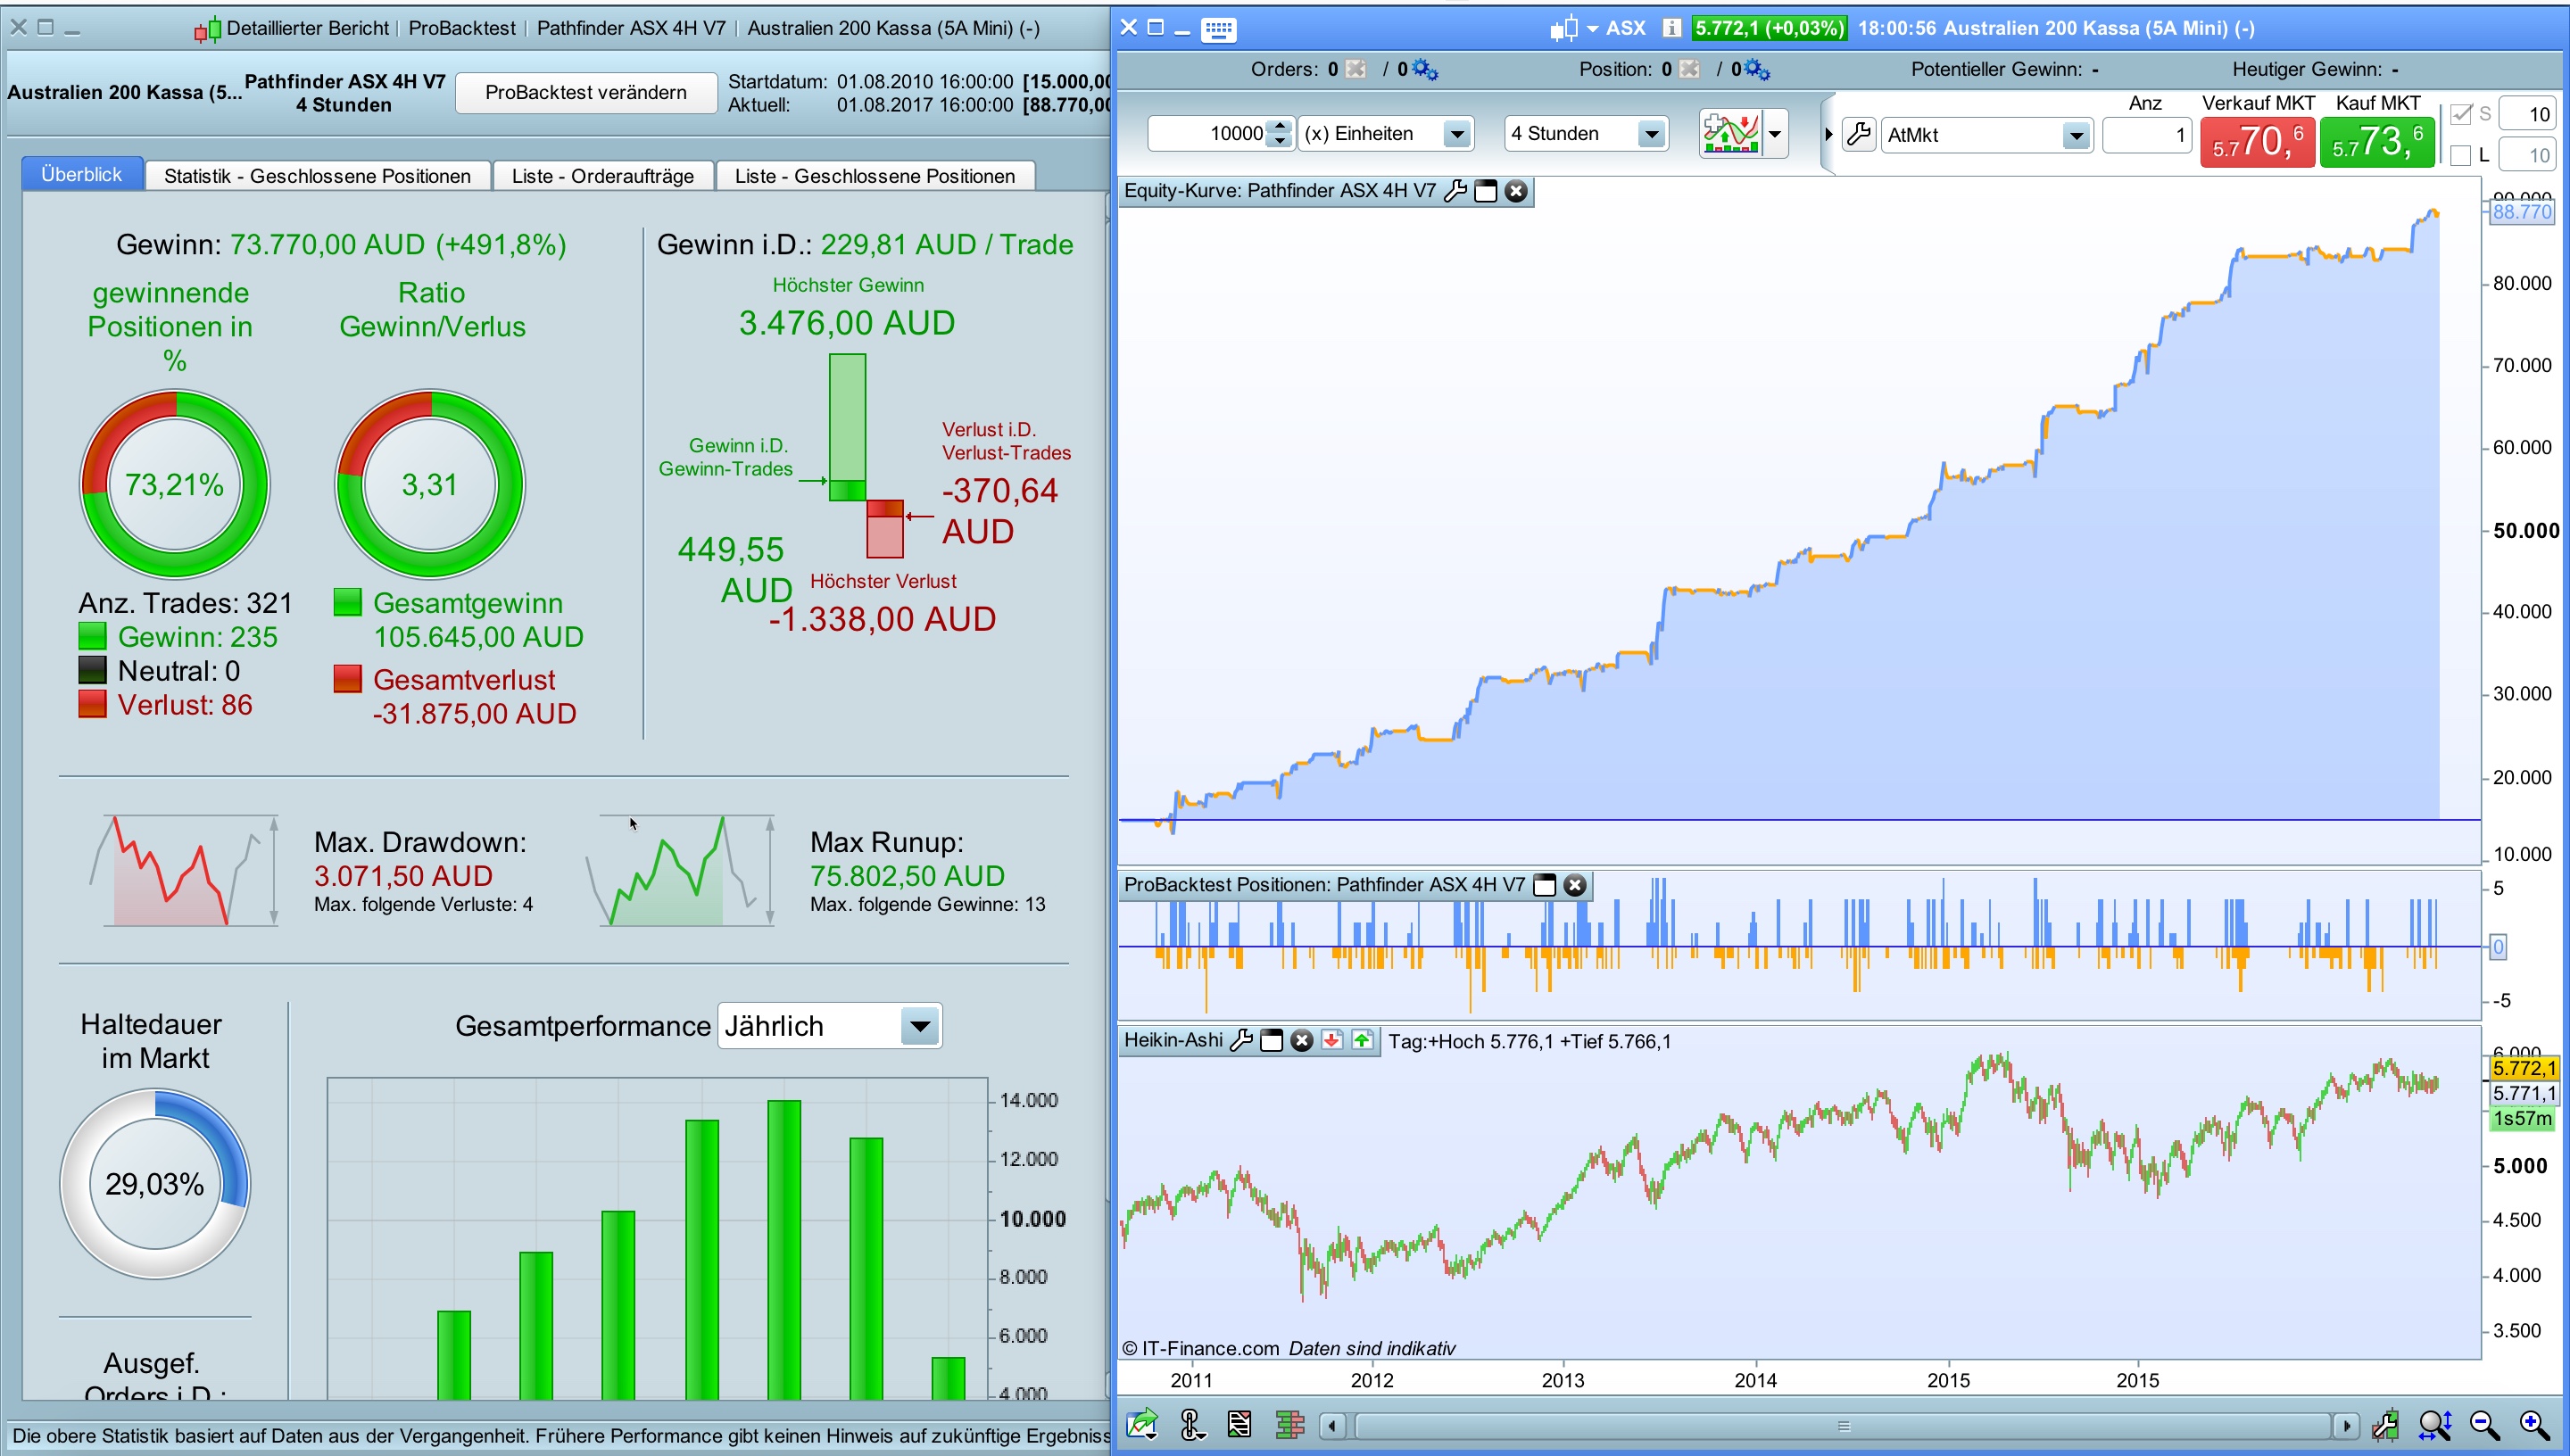Click the green Kauf MKT buy button
Screen dimensions: 2570x1456
[x=2376, y=142]
